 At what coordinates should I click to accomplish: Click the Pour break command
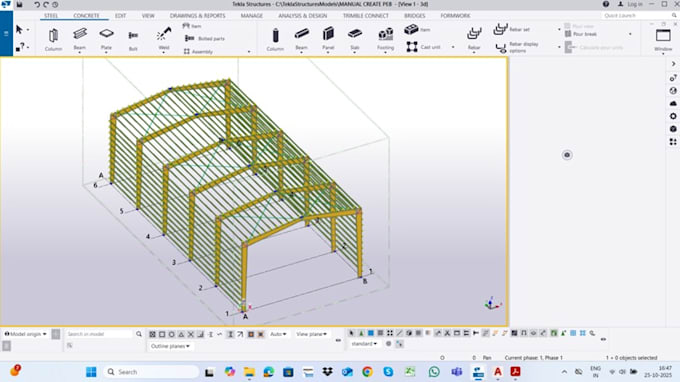click(580, 34)
